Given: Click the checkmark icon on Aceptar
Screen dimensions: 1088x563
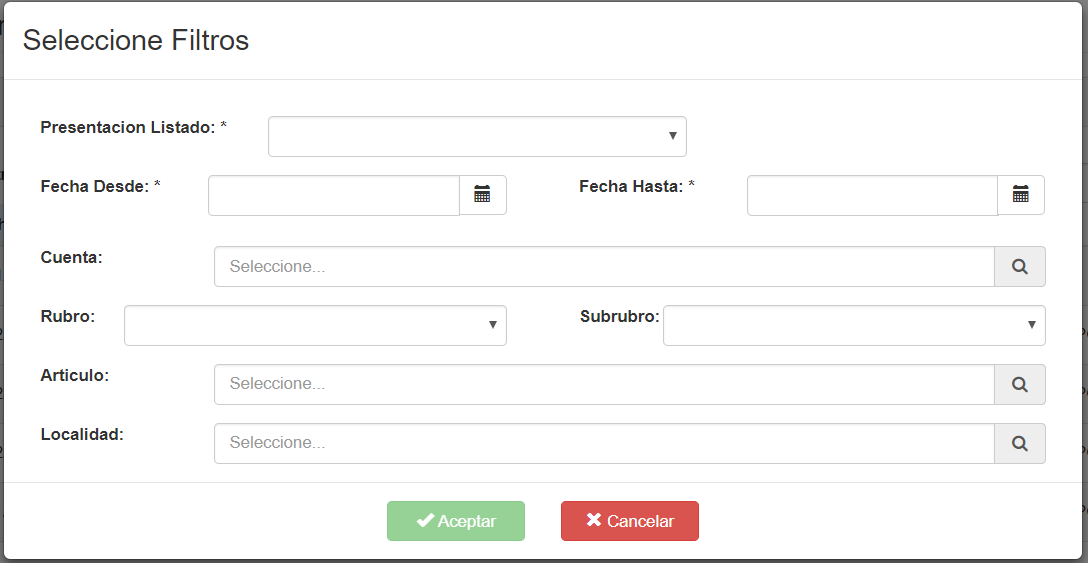Looking at the screenshot, I should click(425, 521).
